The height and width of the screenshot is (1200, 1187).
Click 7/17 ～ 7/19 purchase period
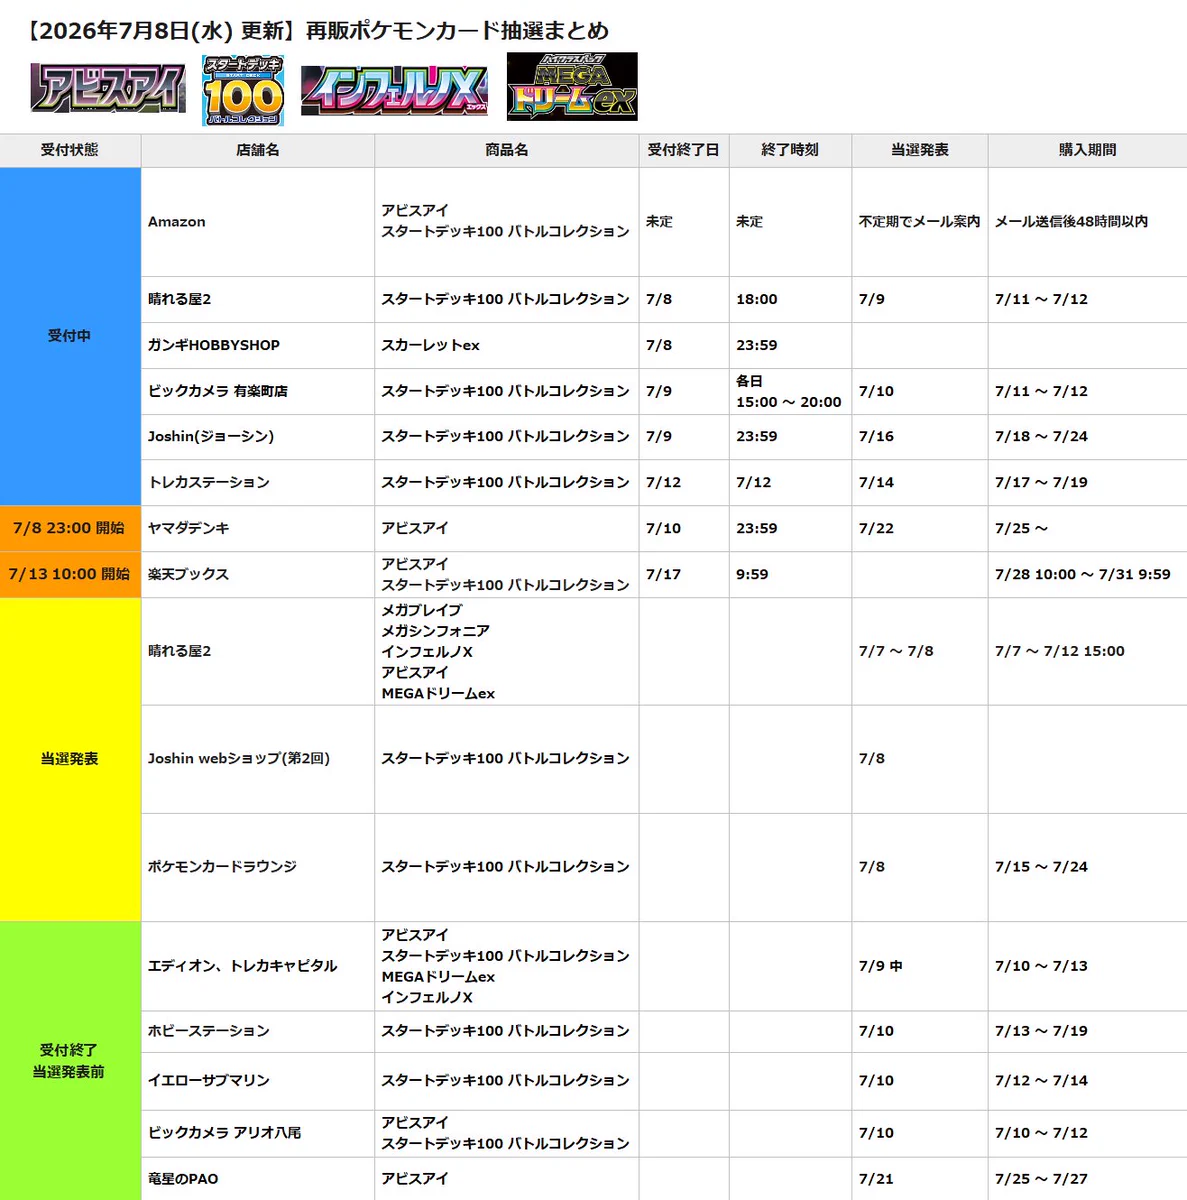pos(1042,482)
